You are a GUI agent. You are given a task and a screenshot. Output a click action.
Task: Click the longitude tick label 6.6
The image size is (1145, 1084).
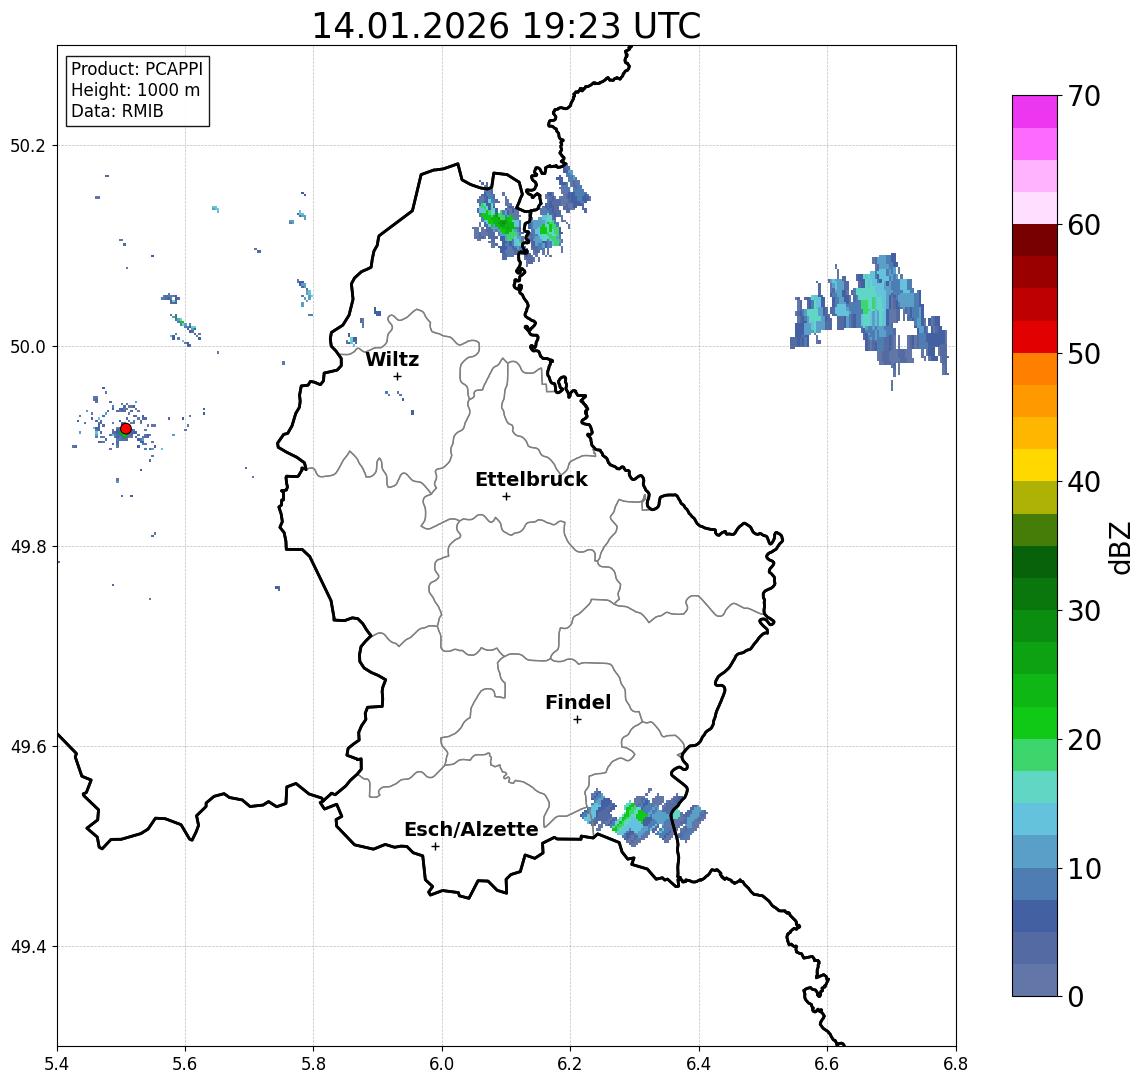point(828,1064)
